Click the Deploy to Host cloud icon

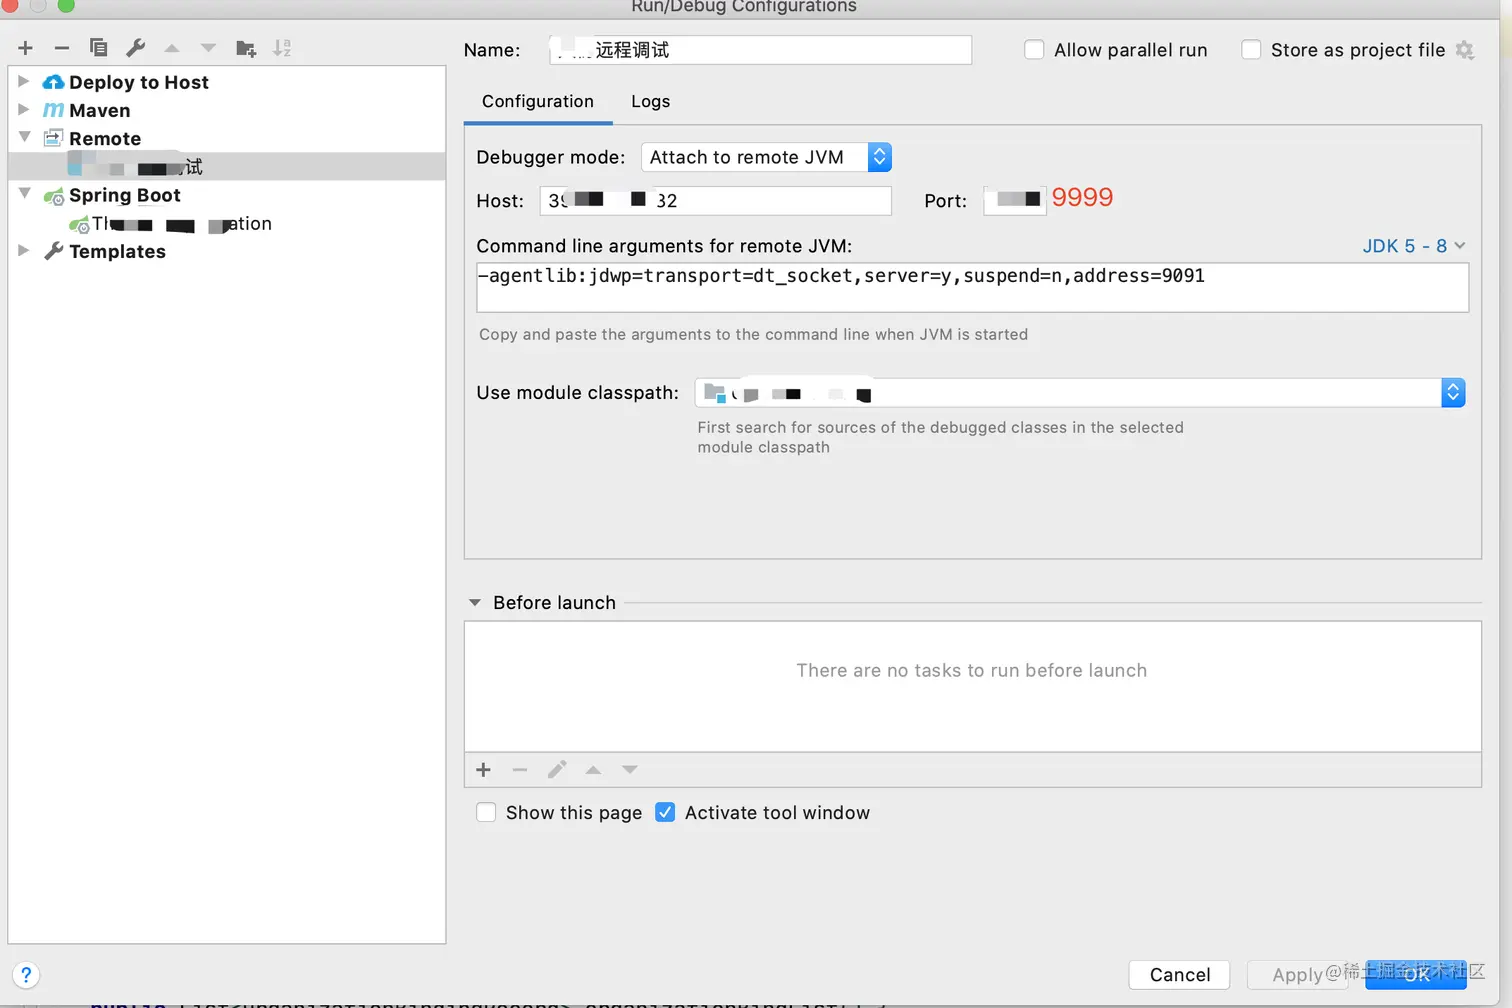click(54, 82)
